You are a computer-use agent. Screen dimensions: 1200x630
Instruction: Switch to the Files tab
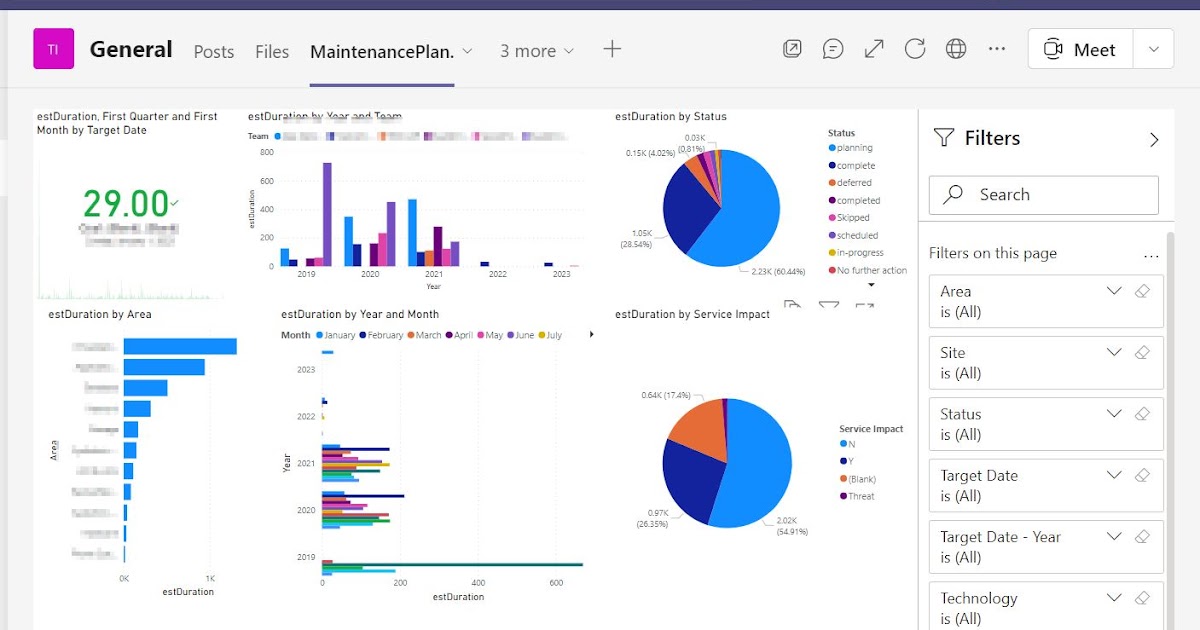(x=271, y=51)
